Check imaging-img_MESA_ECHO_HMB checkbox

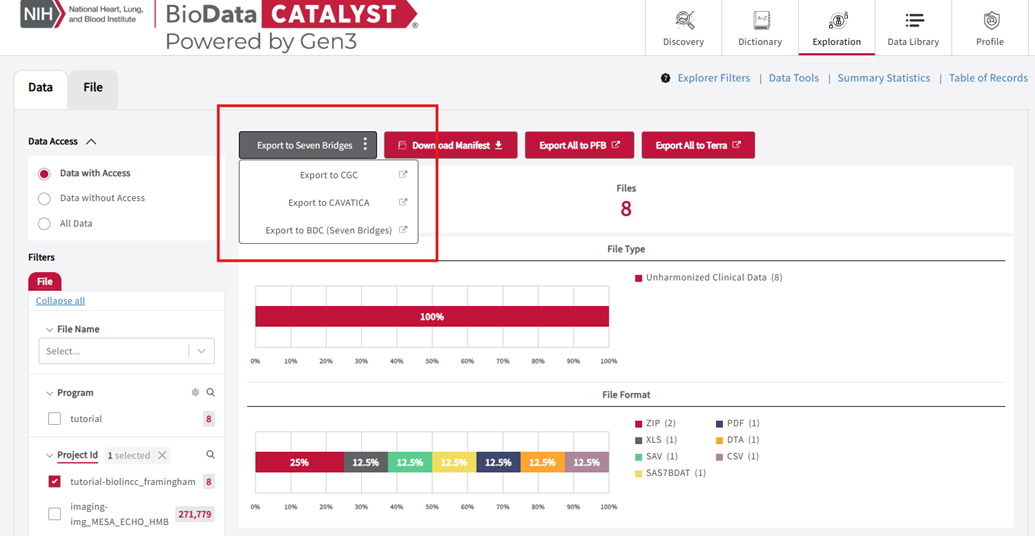pos(55,514)
